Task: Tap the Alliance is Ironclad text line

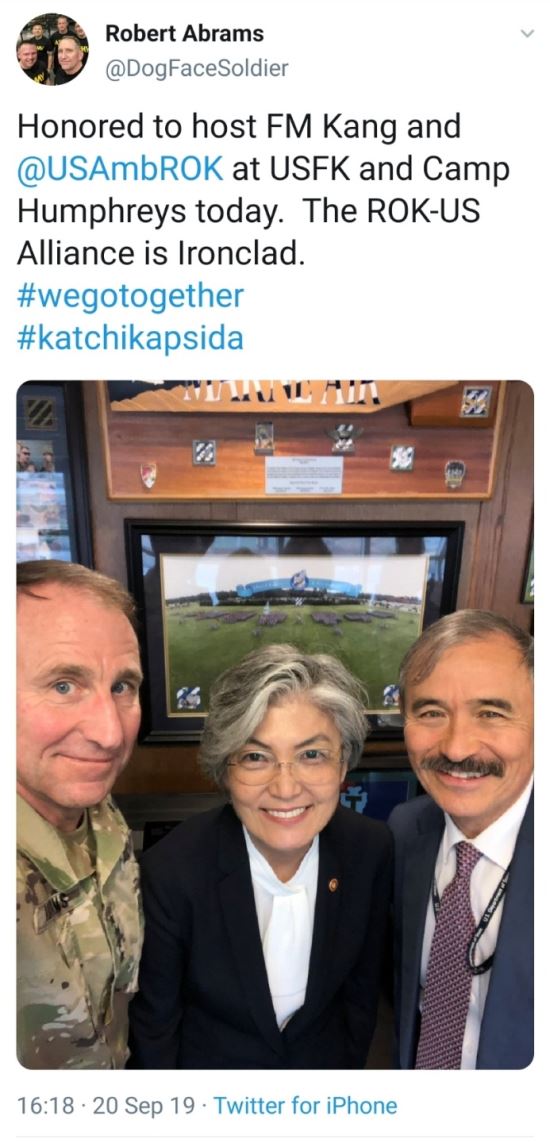Action: 160,253
